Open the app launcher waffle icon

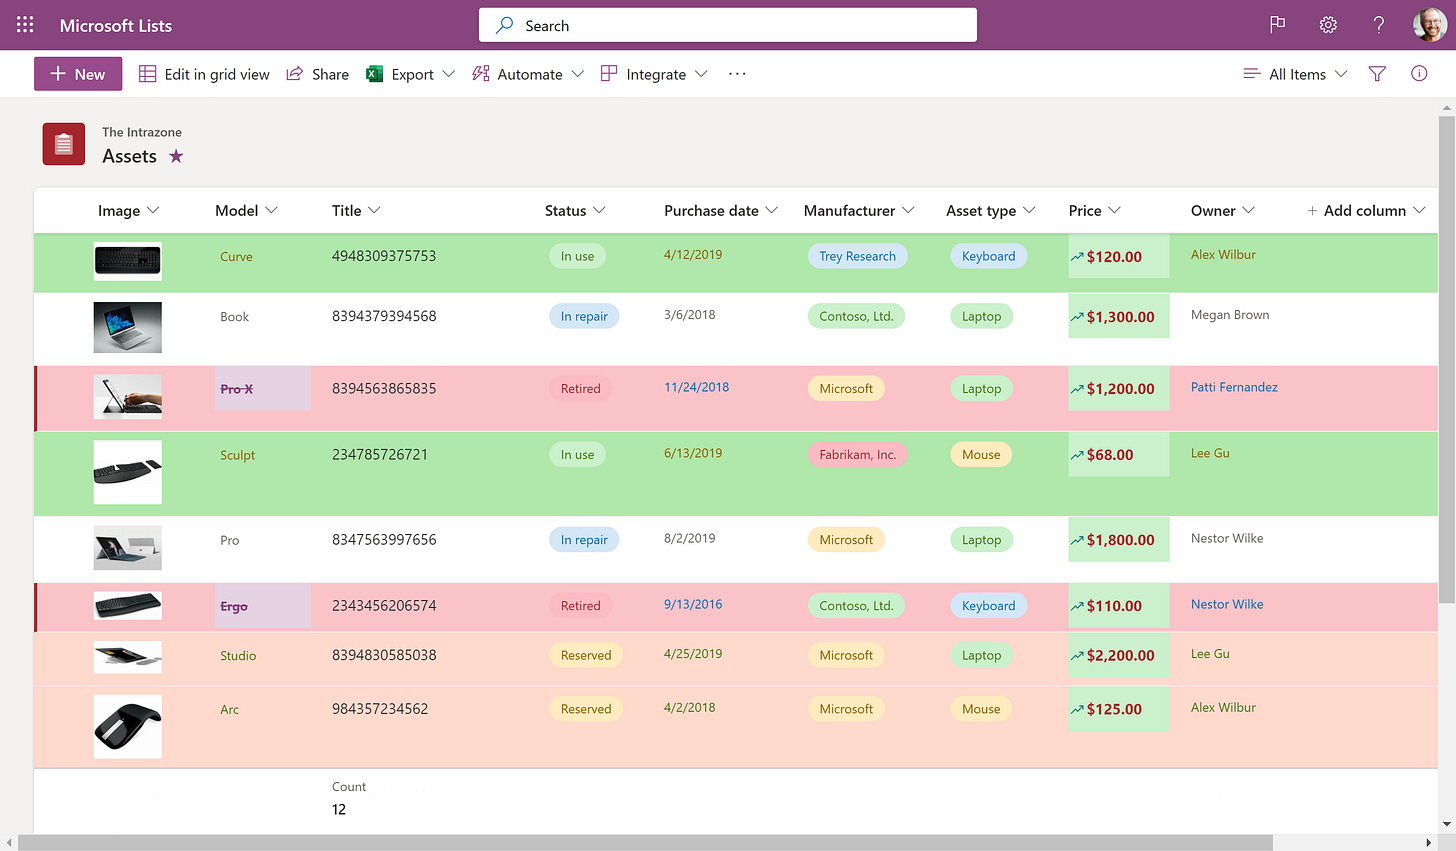[x=25, y=25]
